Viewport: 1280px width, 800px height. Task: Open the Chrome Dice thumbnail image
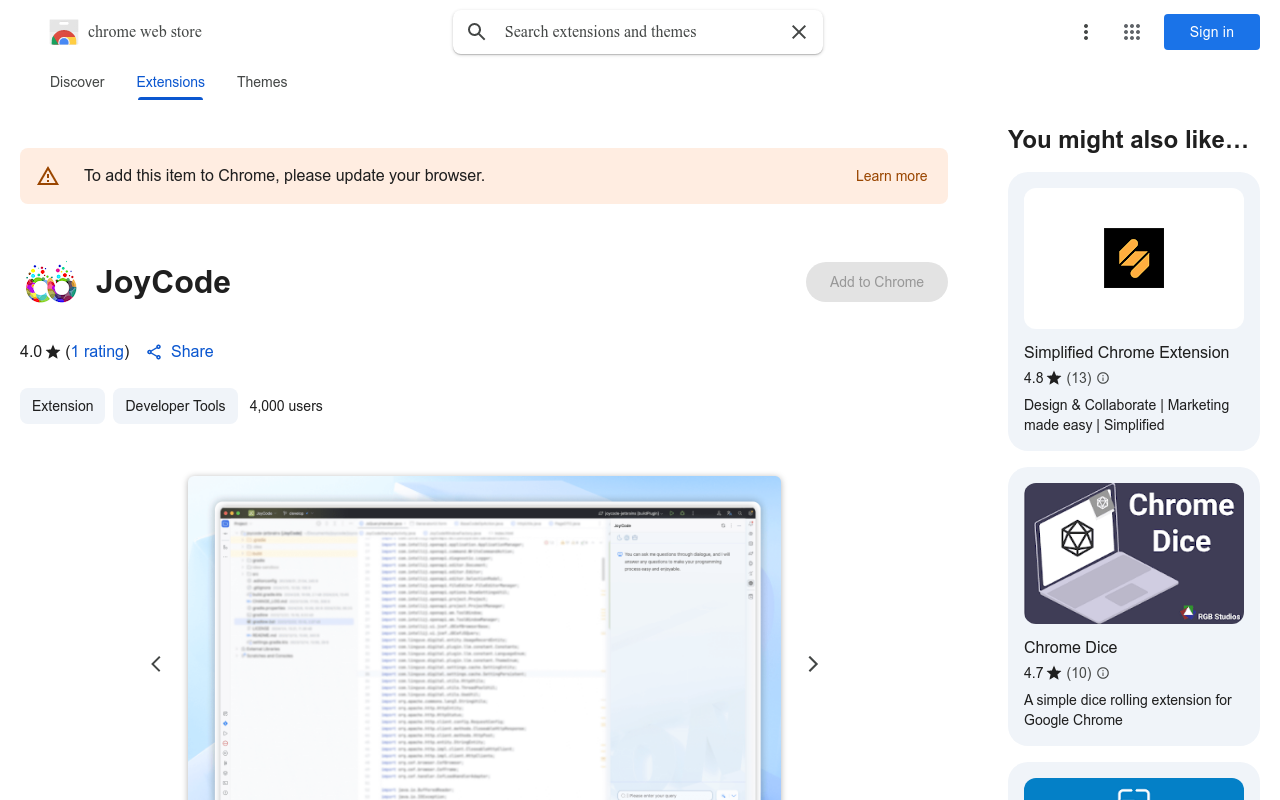1134,553
